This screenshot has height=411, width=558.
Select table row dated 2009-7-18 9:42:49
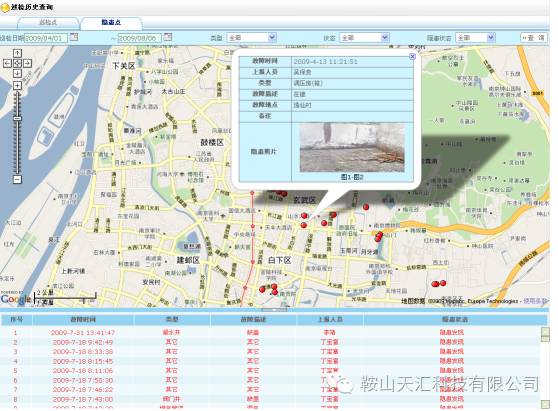[270, 342]
